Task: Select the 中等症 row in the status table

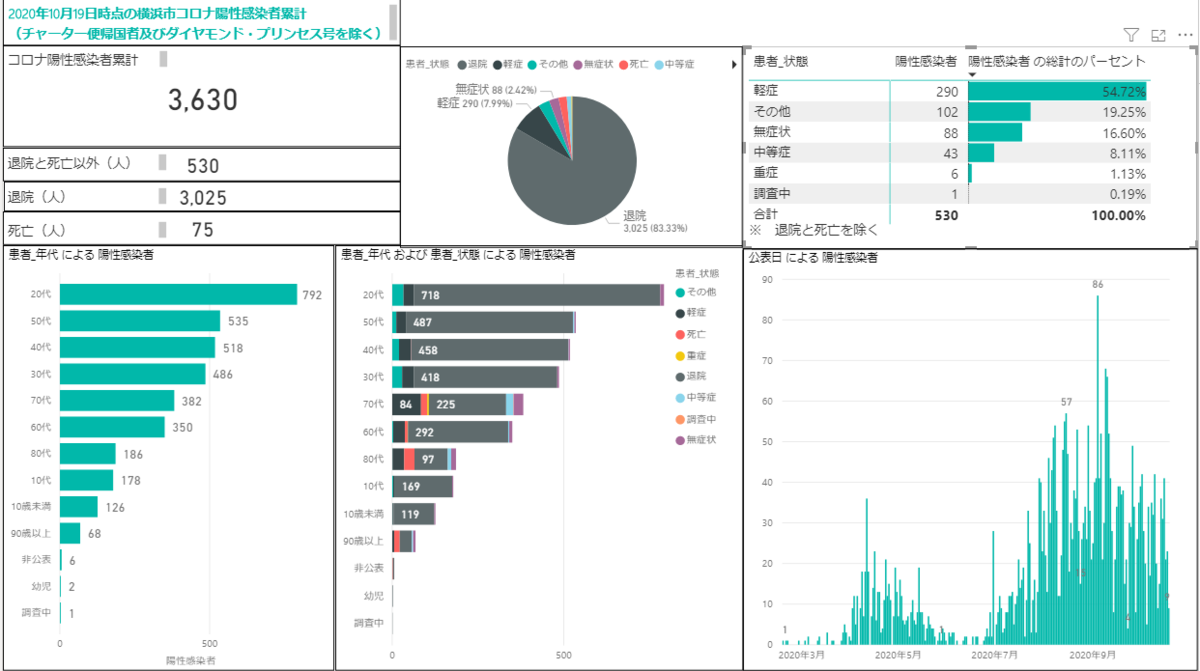Action: 950,153
